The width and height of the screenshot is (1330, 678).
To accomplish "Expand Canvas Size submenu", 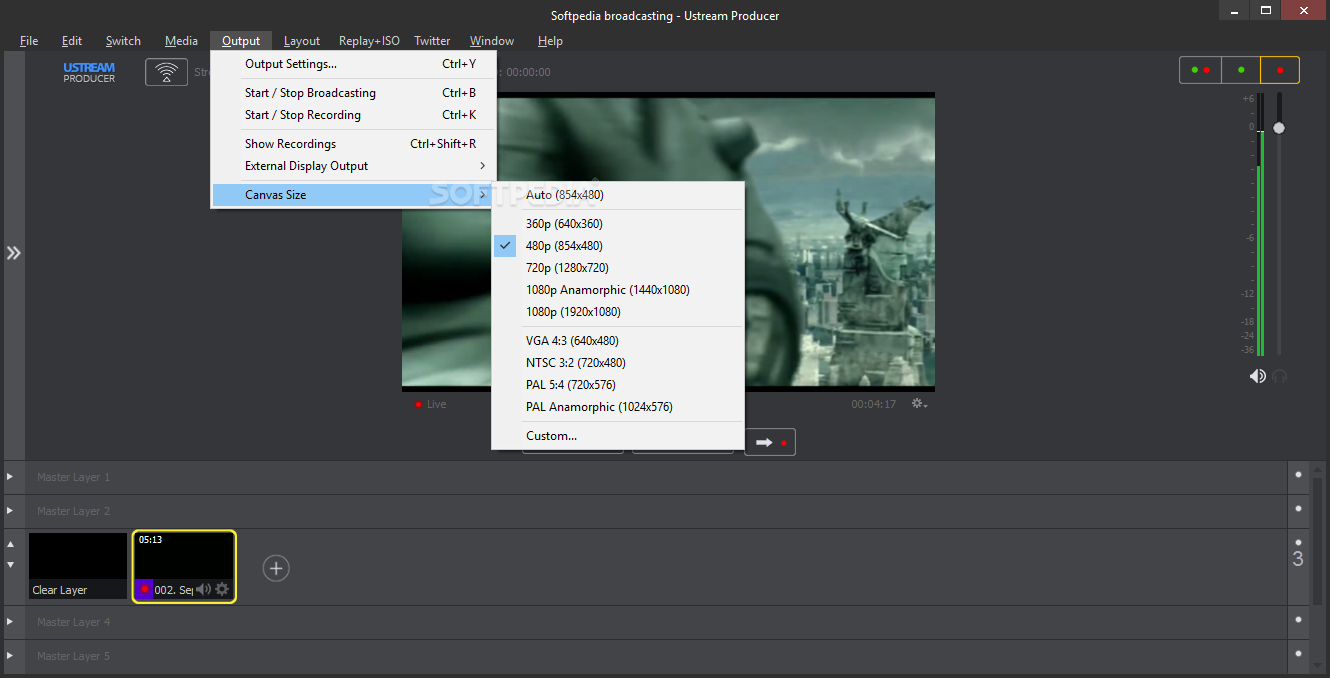I will pos(354,195).
